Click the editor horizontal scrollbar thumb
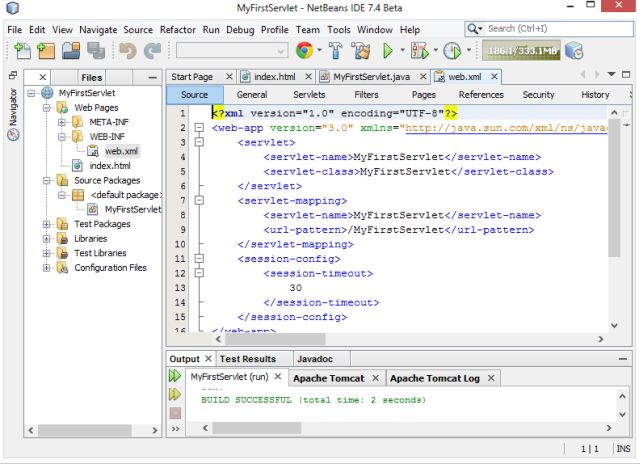The image size is (640, 464). (x=275, y=339)
